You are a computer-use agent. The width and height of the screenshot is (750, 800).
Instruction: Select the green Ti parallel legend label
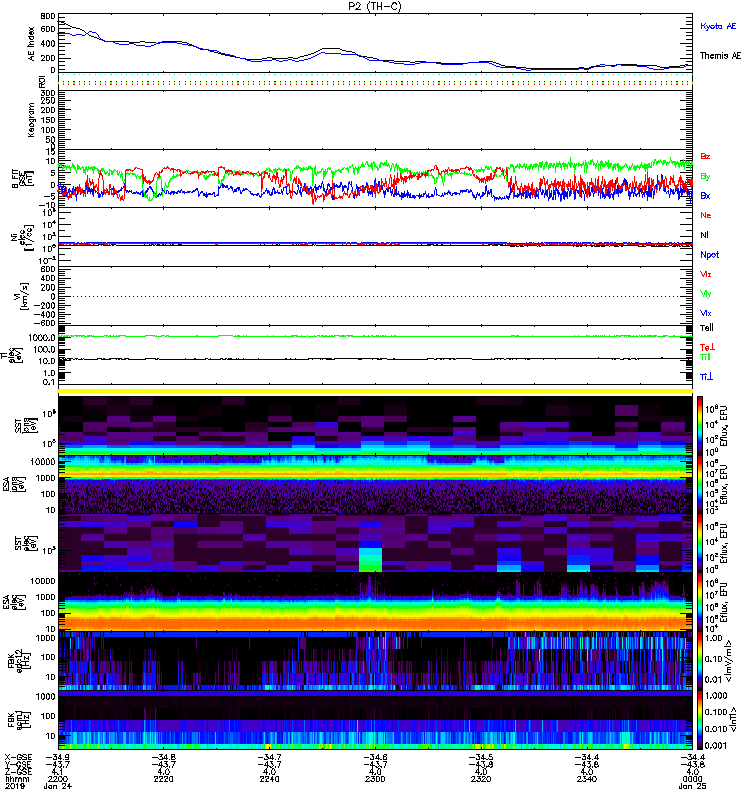(x=705, y=357)
